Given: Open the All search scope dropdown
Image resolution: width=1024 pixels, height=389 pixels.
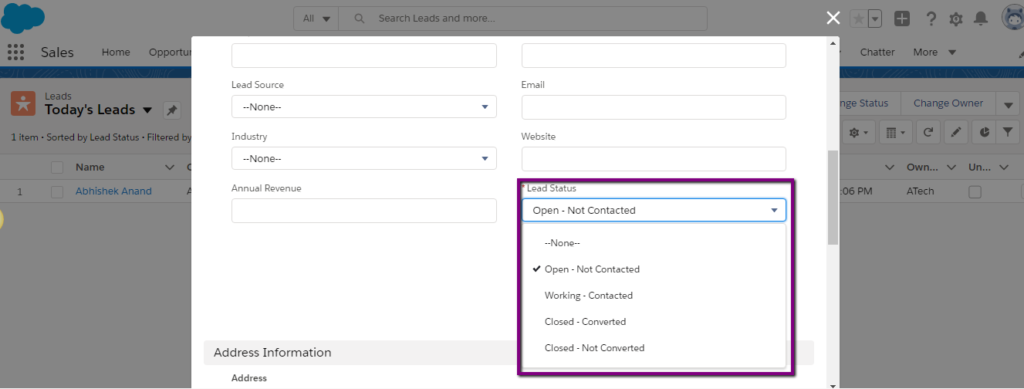Looking at the screenshot, I should click(x=316, y=18).
